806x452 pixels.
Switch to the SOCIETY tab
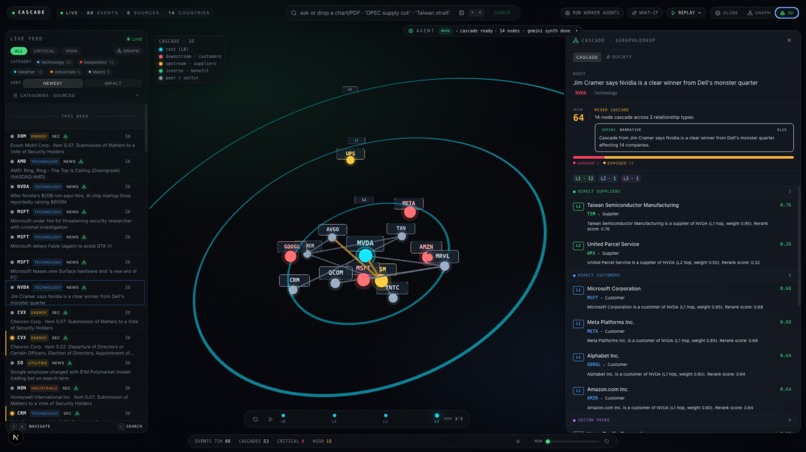[x=619, y=57]
